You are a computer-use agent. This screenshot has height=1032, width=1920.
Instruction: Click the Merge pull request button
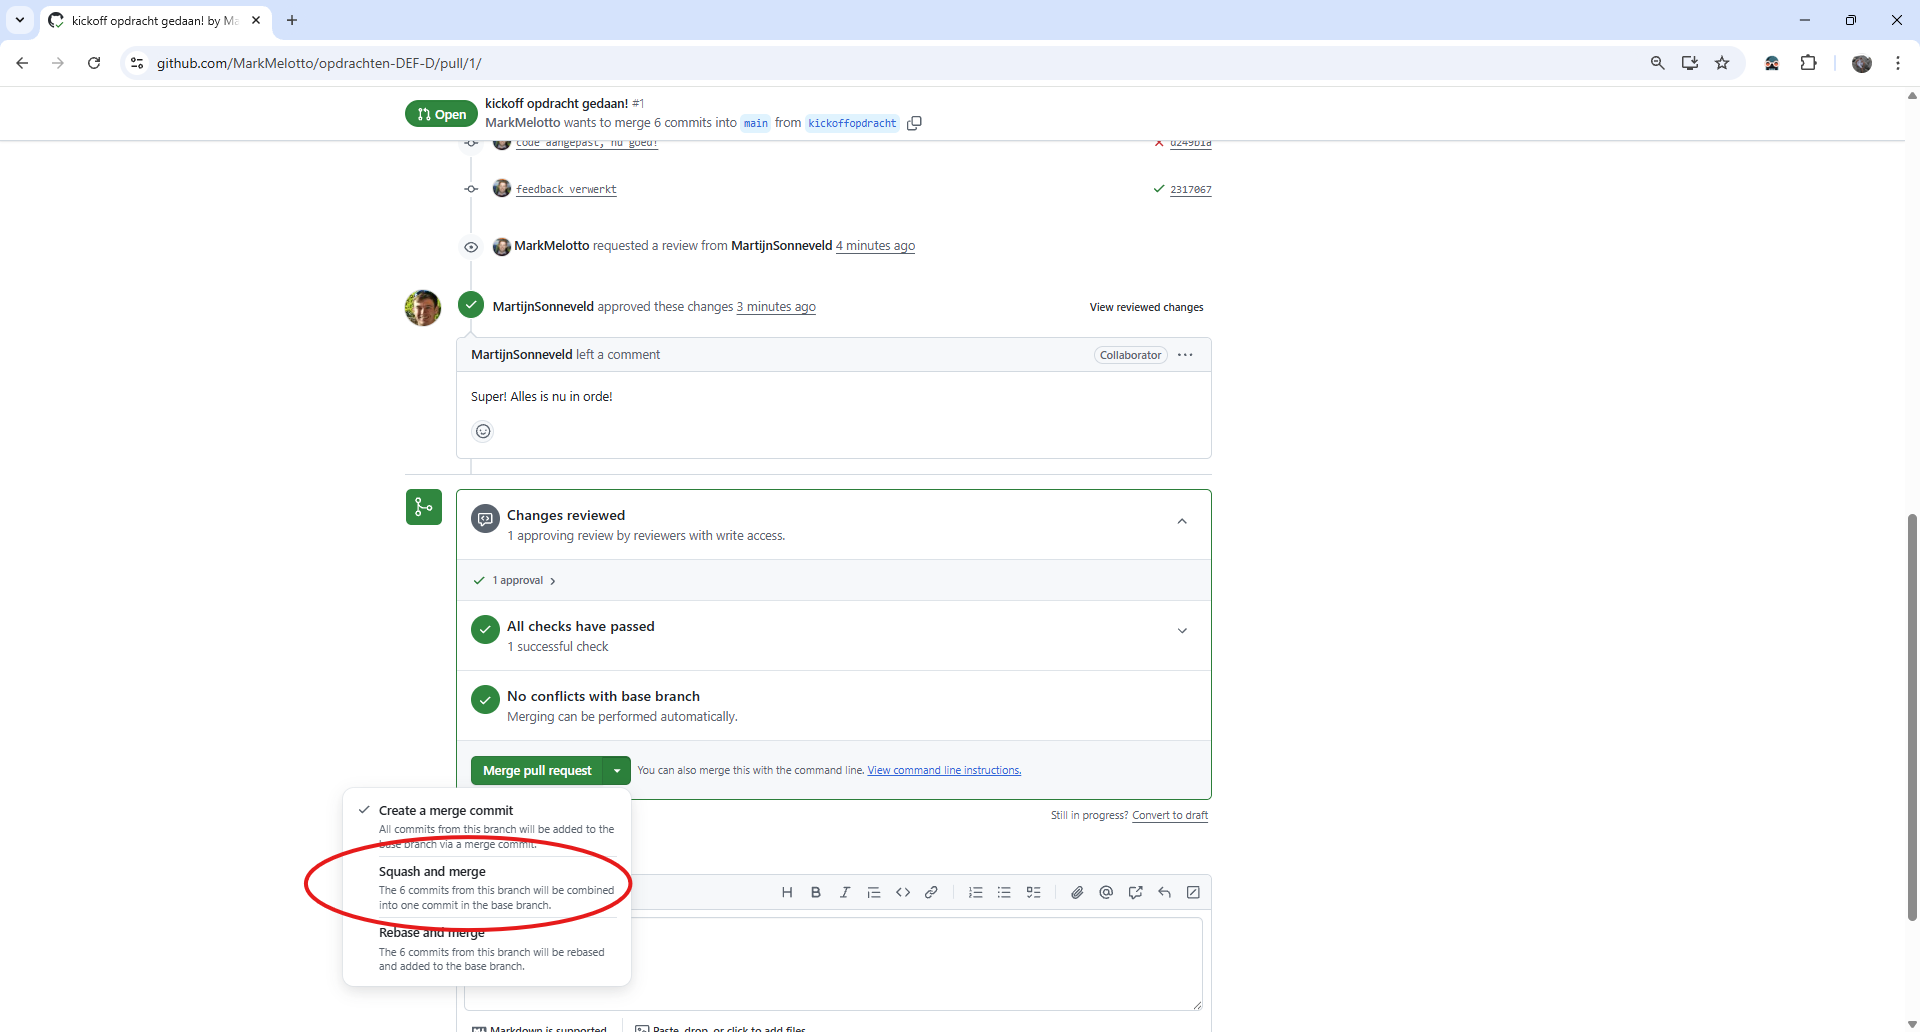[538, 771]
